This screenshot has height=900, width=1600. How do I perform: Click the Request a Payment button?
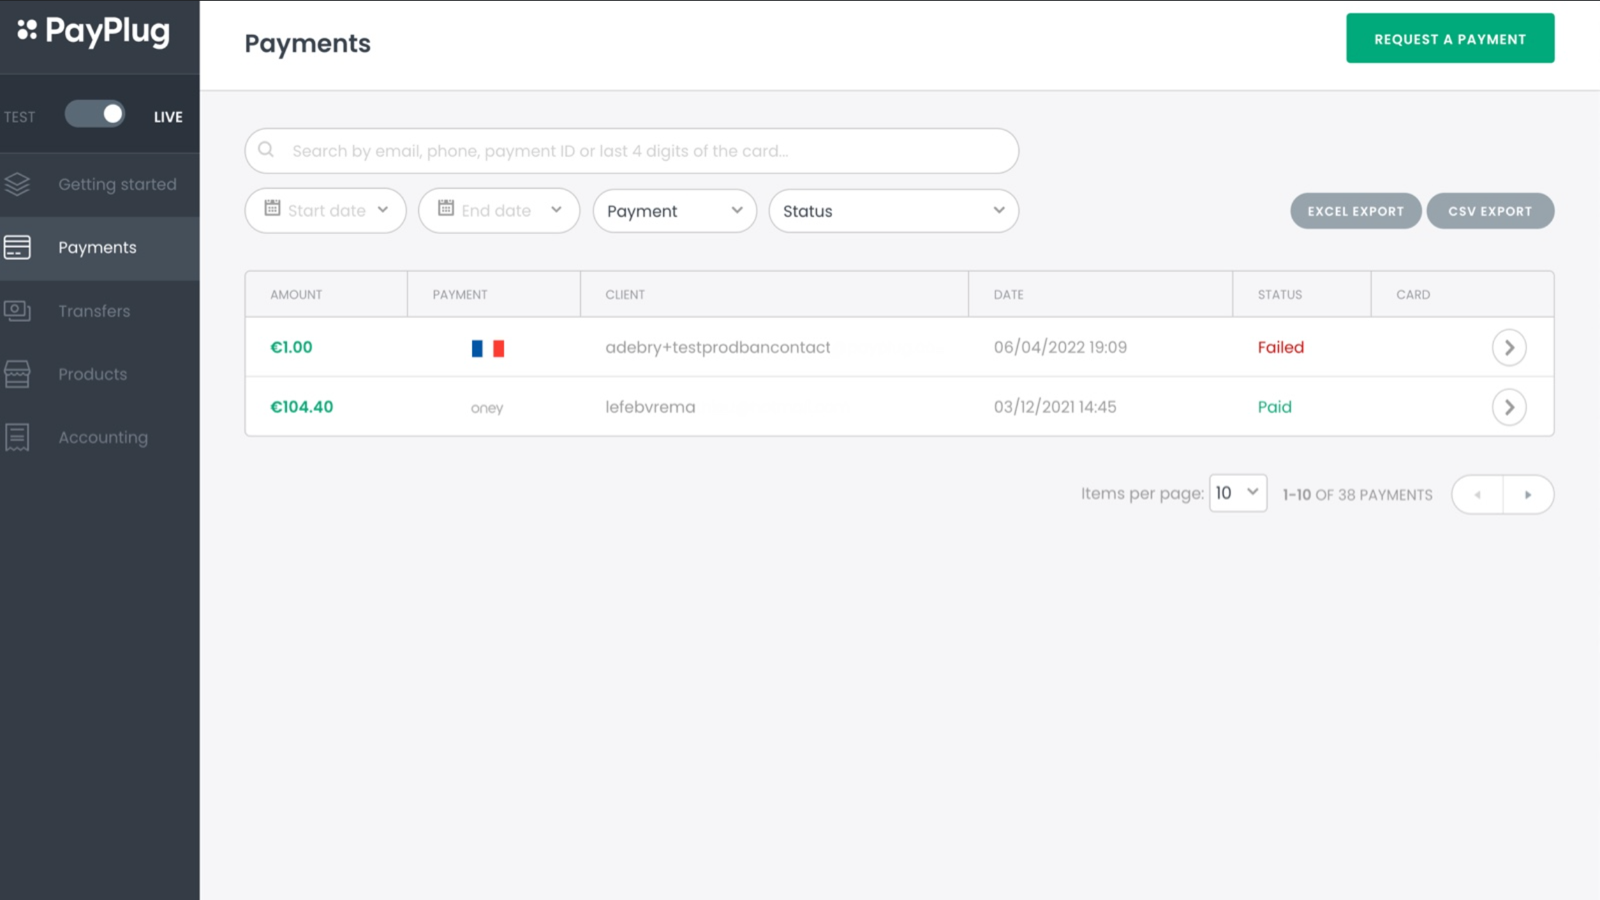tap(1449, 39)
